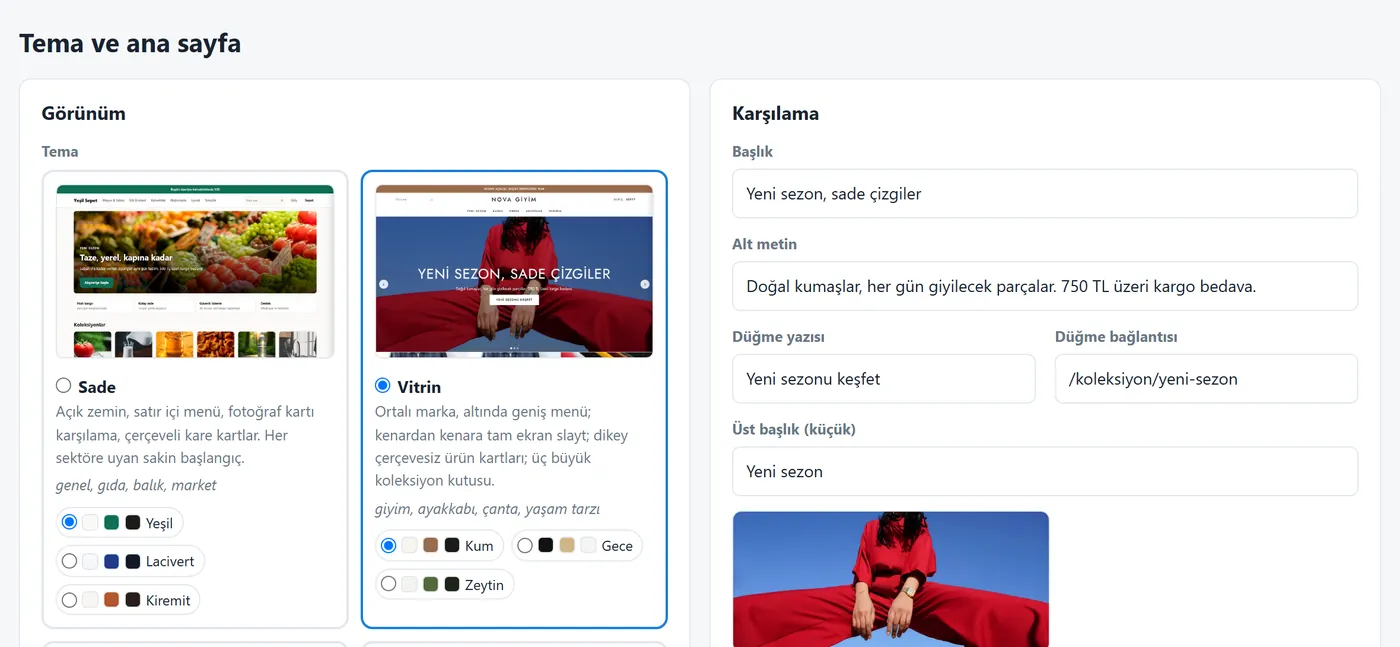Screen dimensions: 1400x647
Task: Click the tan brown swatch in Kum palette
Action: tap(430, 545)
